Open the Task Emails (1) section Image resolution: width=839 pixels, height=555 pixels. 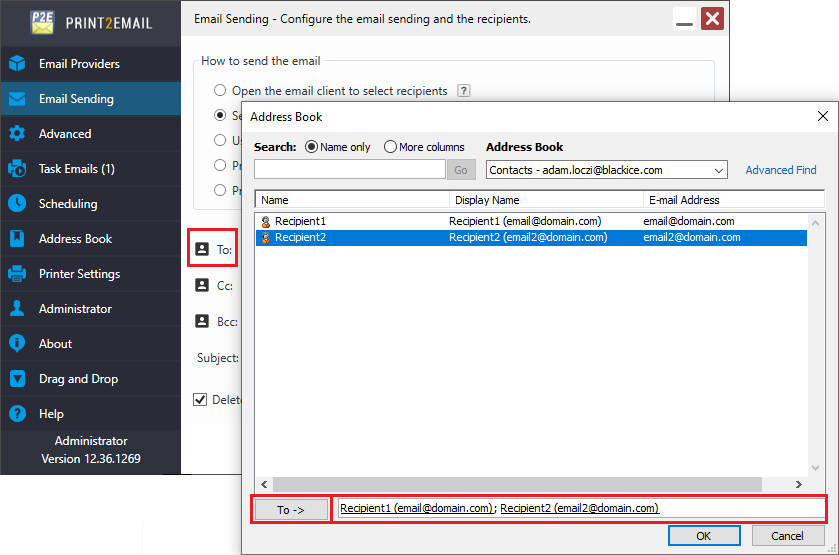click(77, 169)
